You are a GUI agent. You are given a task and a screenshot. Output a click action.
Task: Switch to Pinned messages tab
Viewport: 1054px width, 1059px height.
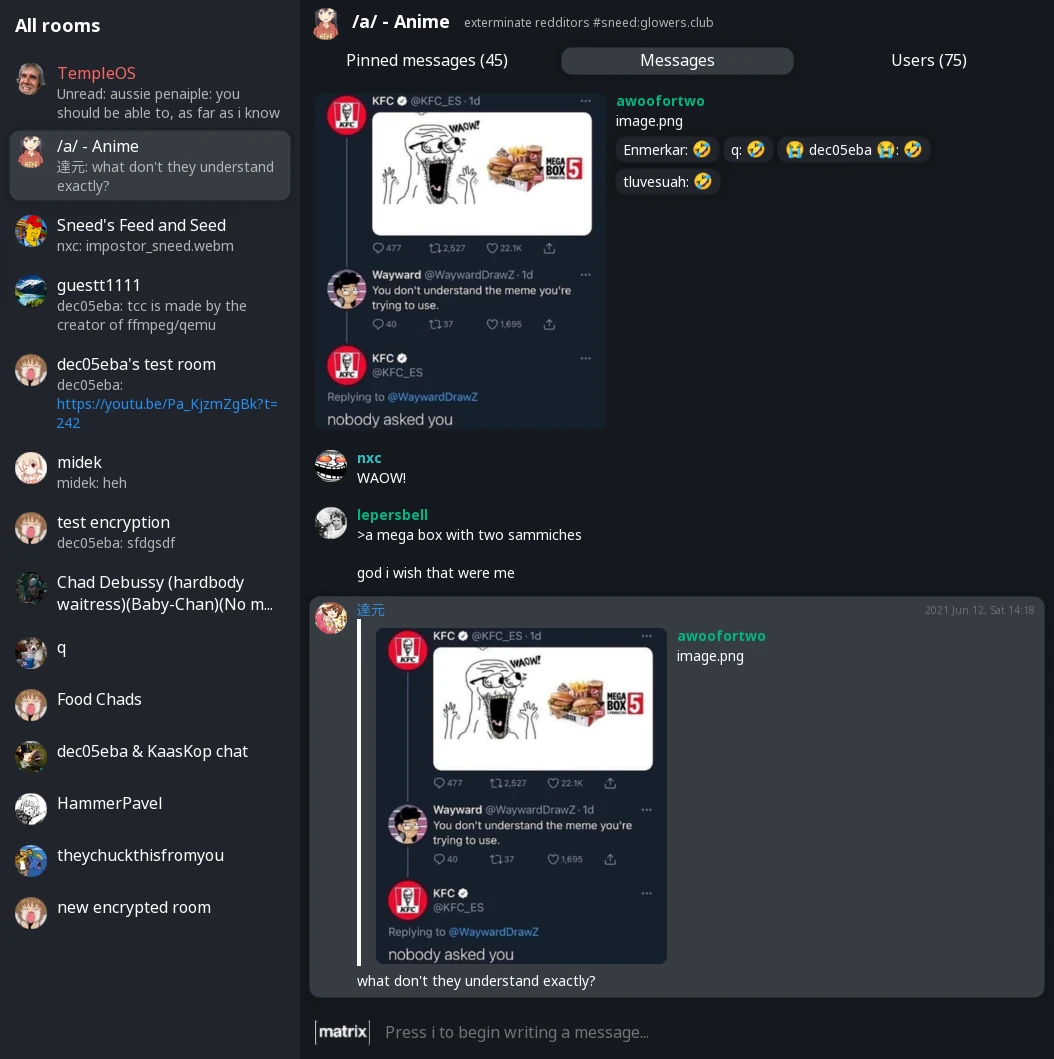coord(427,60)
